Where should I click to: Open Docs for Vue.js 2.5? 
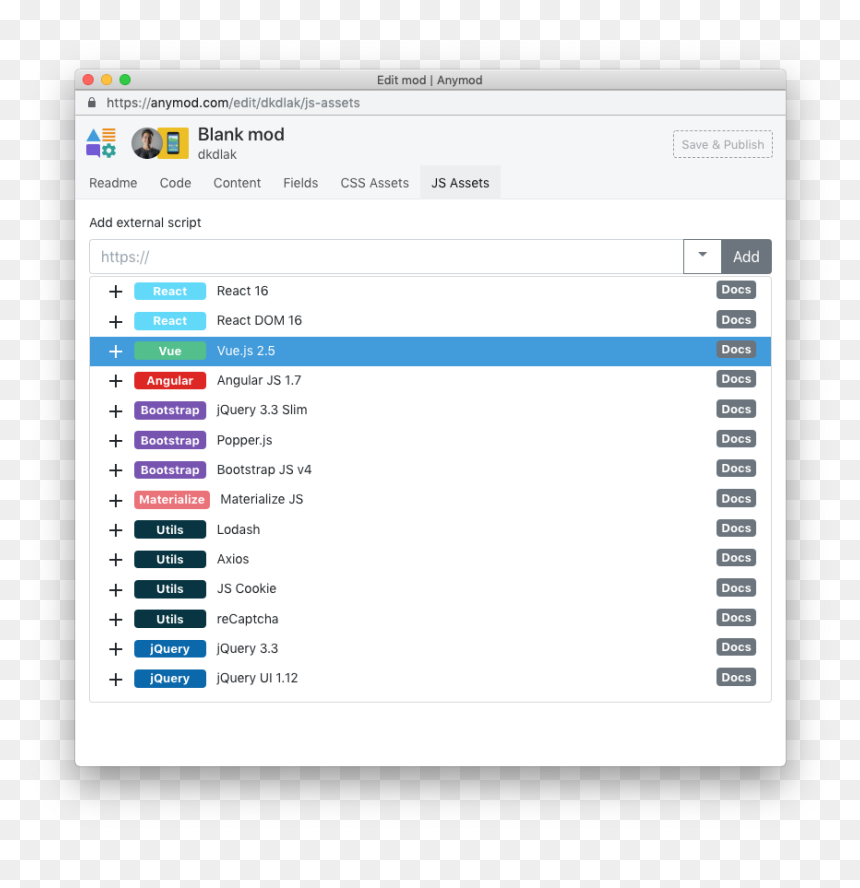point(736,349)
